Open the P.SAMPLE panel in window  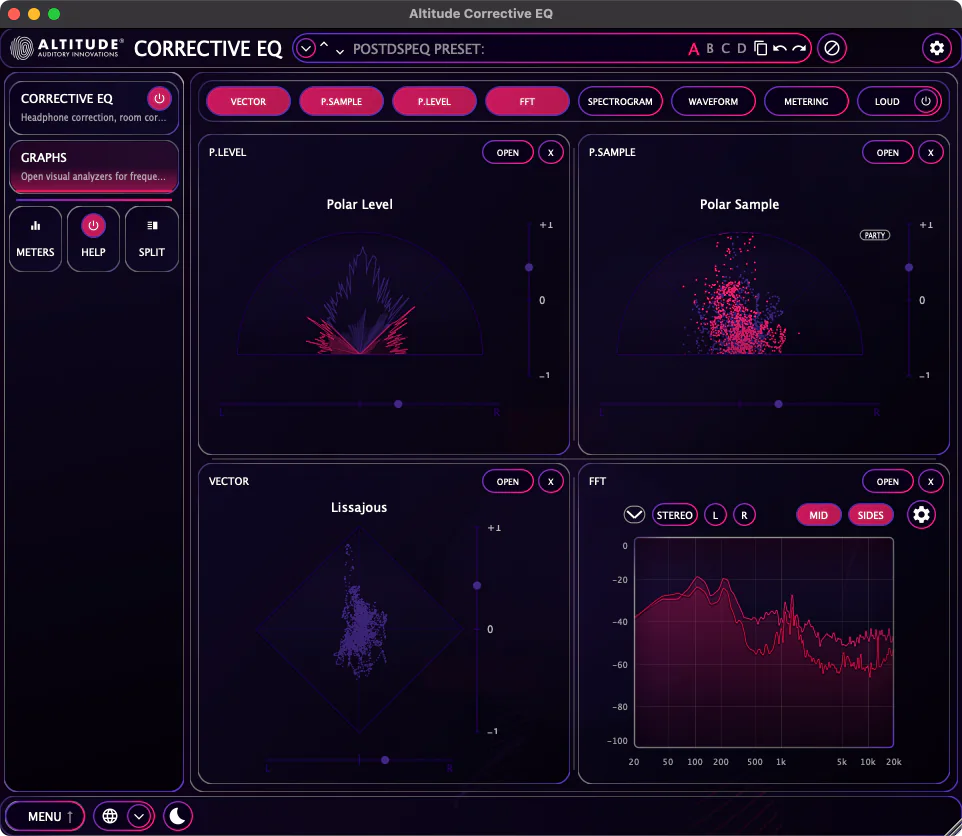(x=887, y=153)
